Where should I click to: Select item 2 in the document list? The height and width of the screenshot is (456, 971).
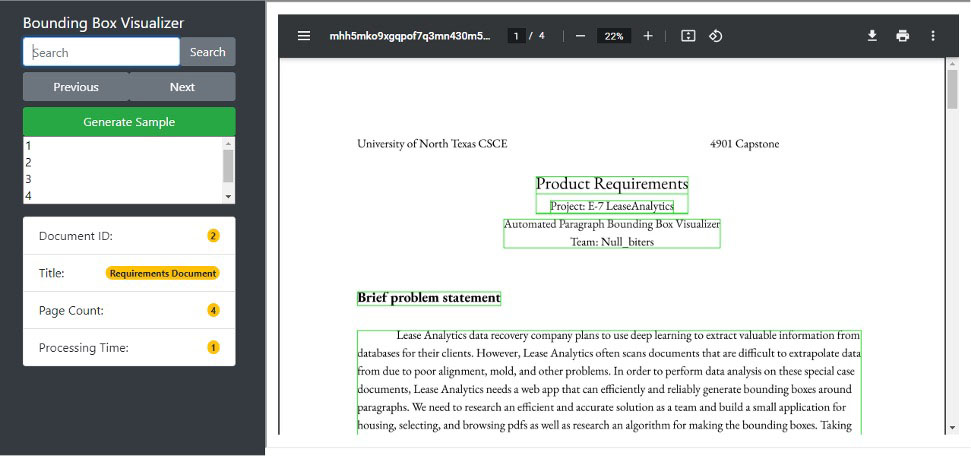click(x=123, y=162)
